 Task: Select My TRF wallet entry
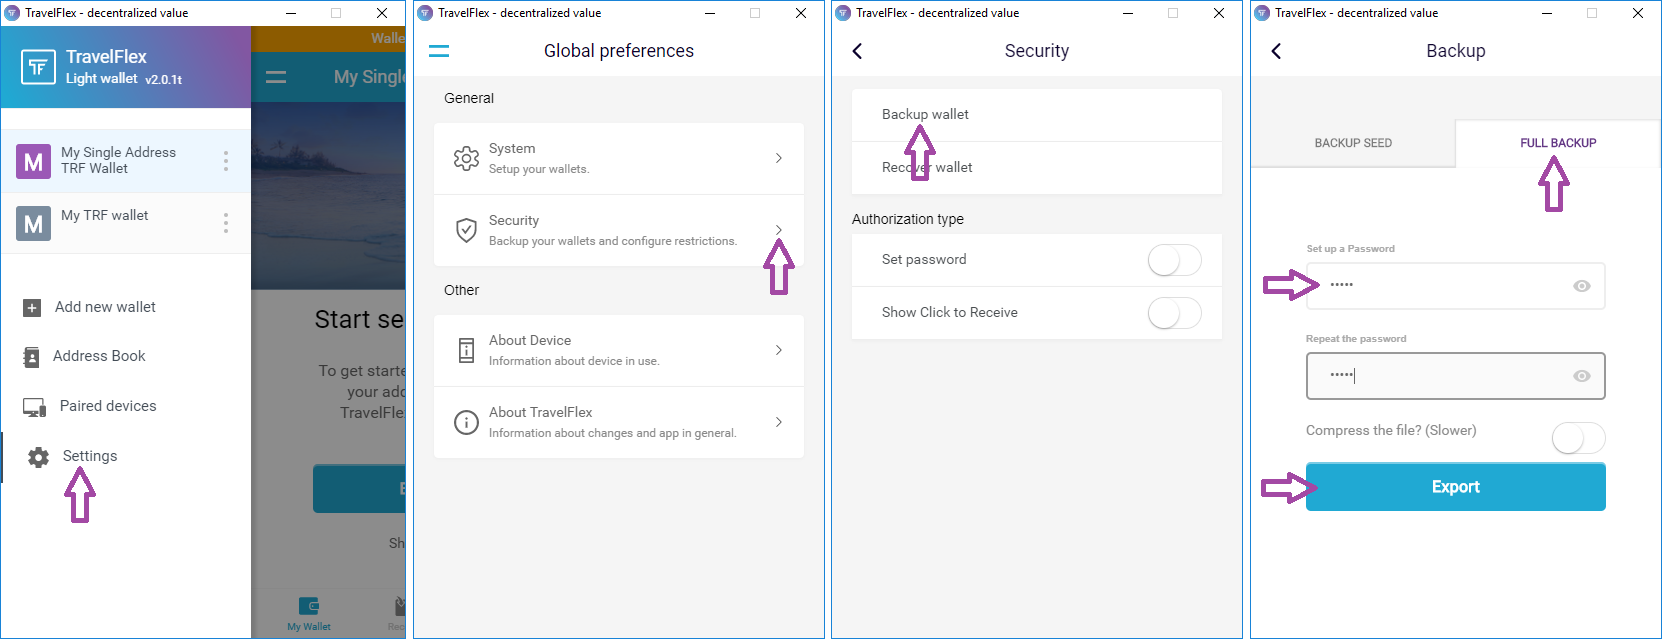(x=126, y=223)
